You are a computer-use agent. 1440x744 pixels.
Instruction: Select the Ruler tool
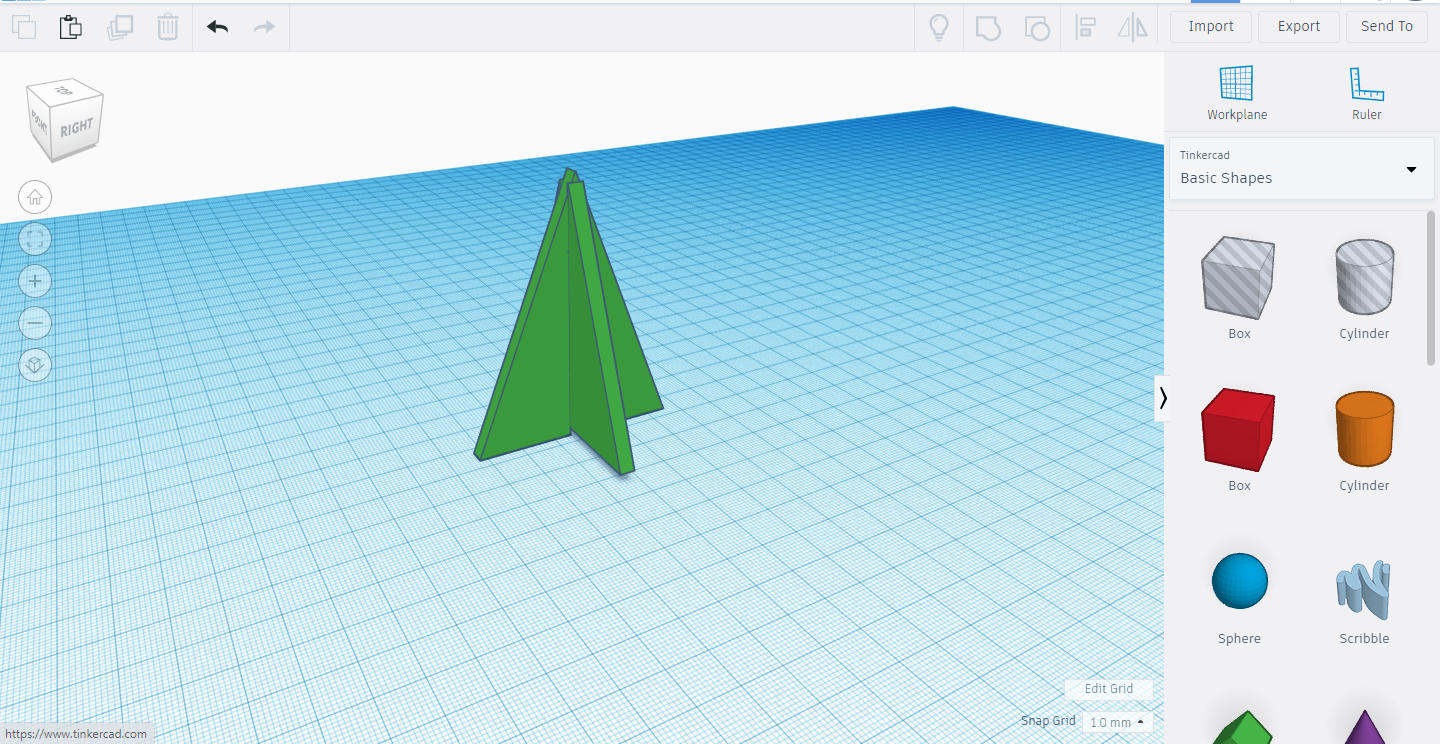1367,93
